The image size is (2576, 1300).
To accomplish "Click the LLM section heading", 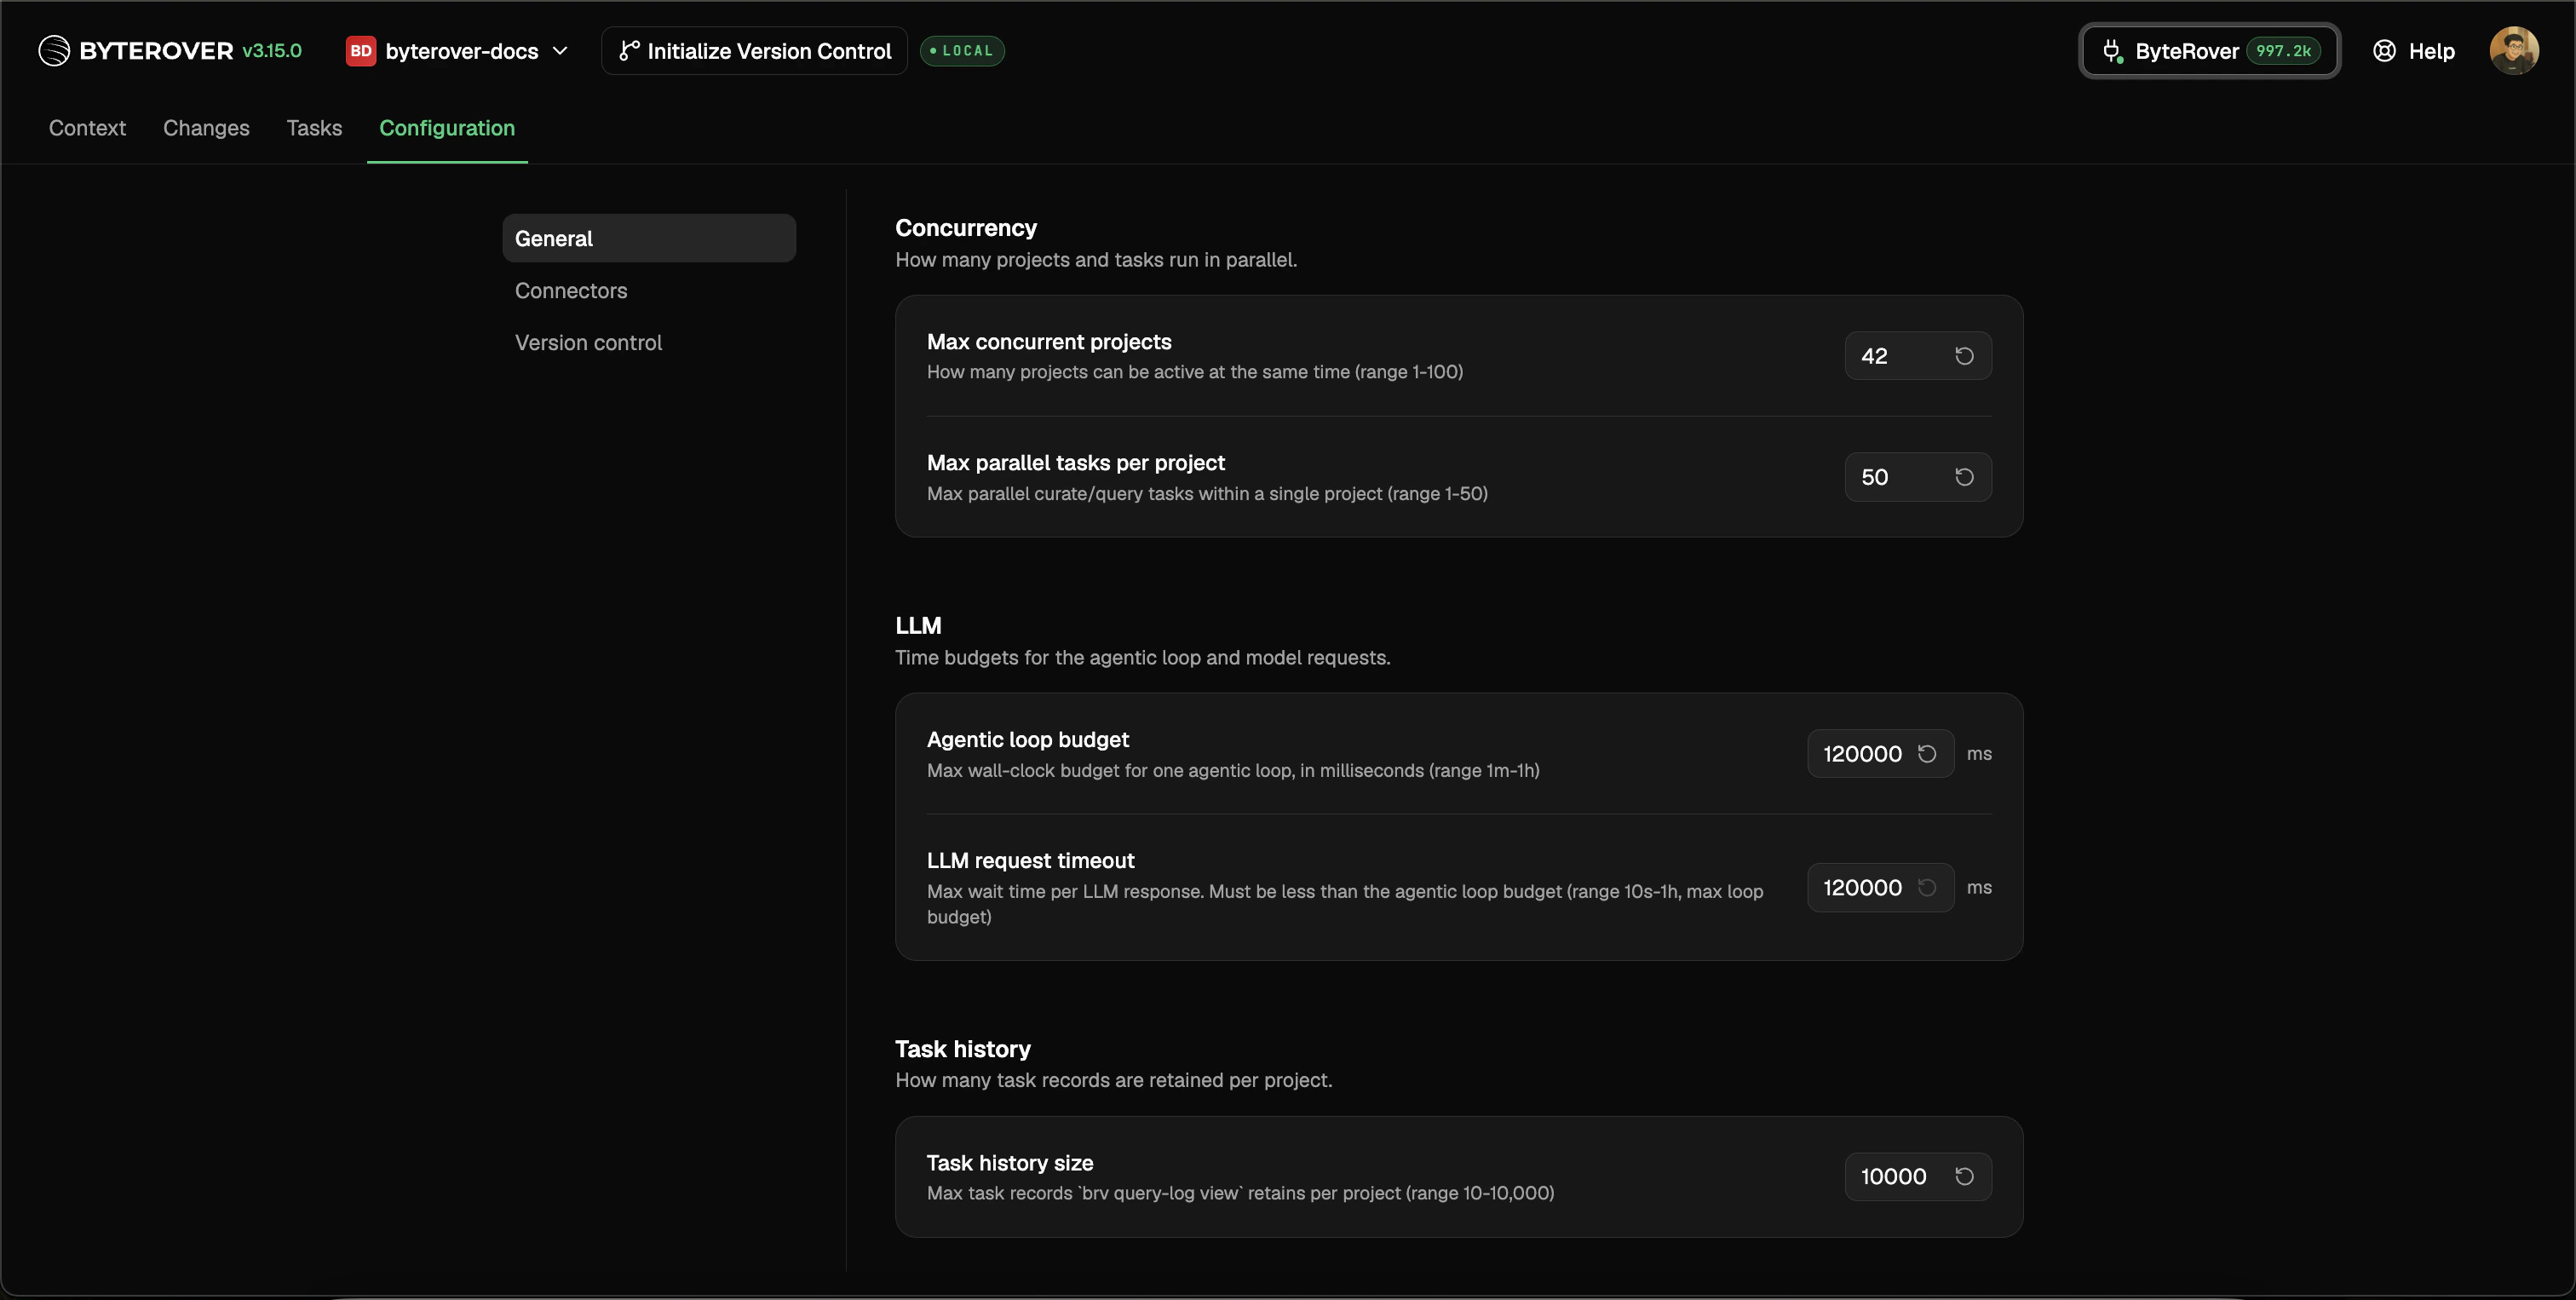I will (918, 626).
